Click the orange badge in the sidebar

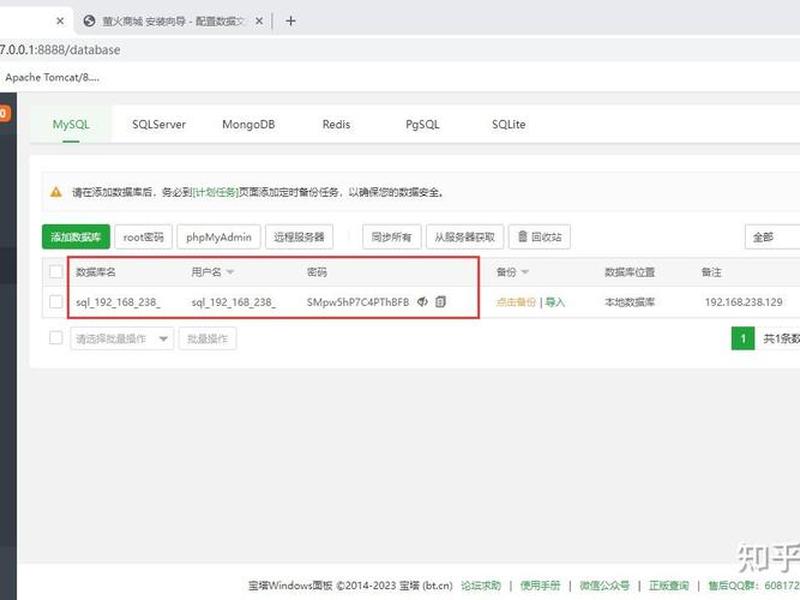pos(4,113)
